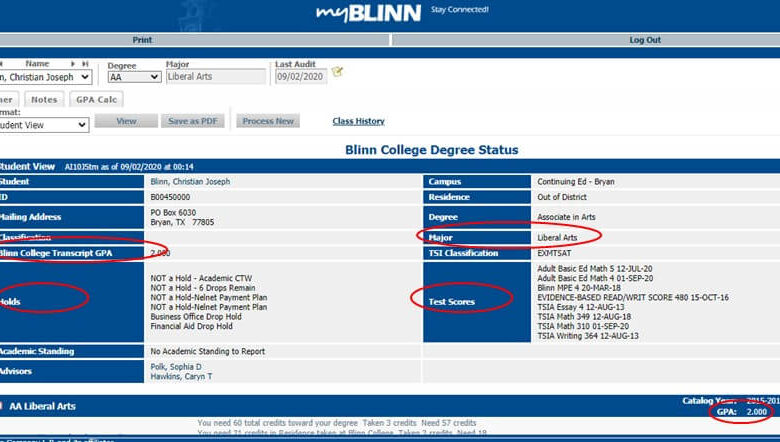
Task: Click TSIA Writing 364 test score
Action: 588,336
